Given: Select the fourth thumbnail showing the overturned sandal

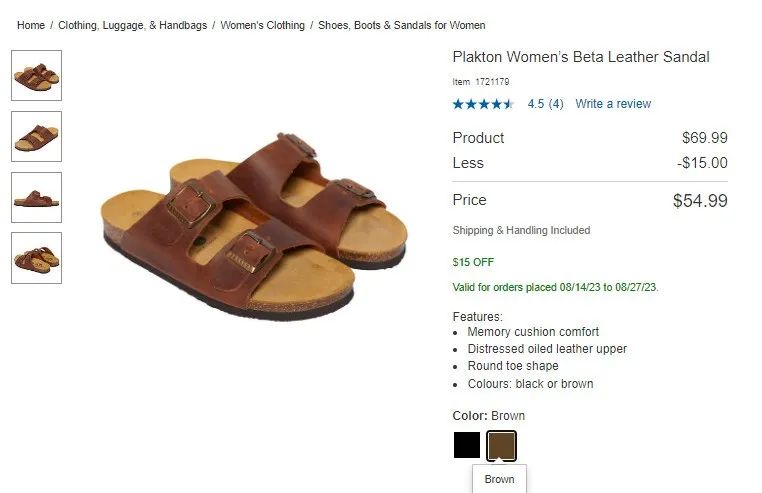Looking at the screenshot, I should (36, 258).
